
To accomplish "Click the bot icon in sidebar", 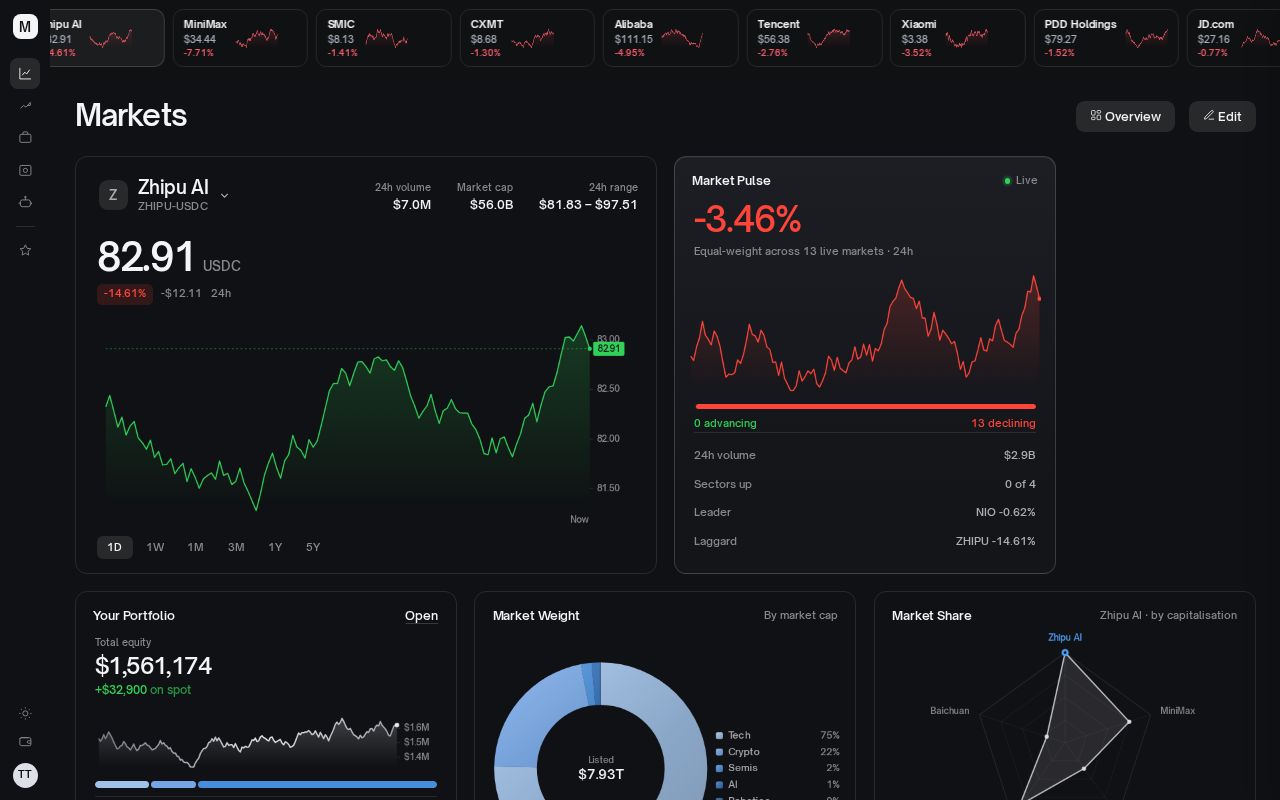I will click(x=25, y=202).
